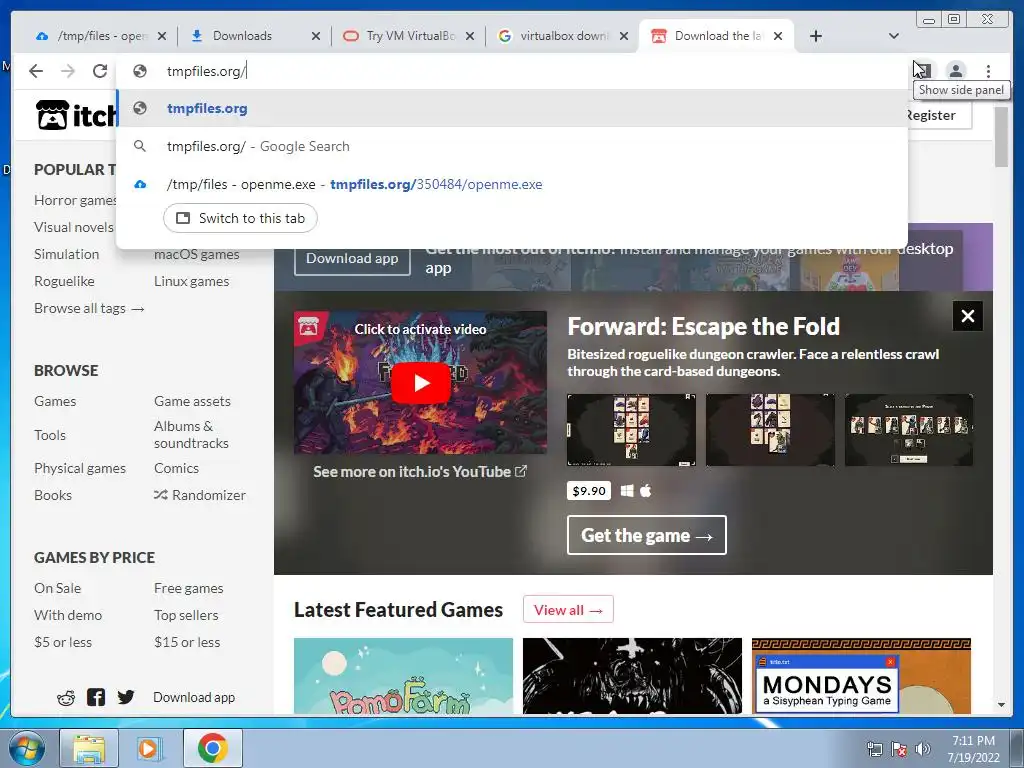Viewport: 1024px width, 768px height.
Task: Open Windows Explorer from taskbar
Action: click(89, 748)
